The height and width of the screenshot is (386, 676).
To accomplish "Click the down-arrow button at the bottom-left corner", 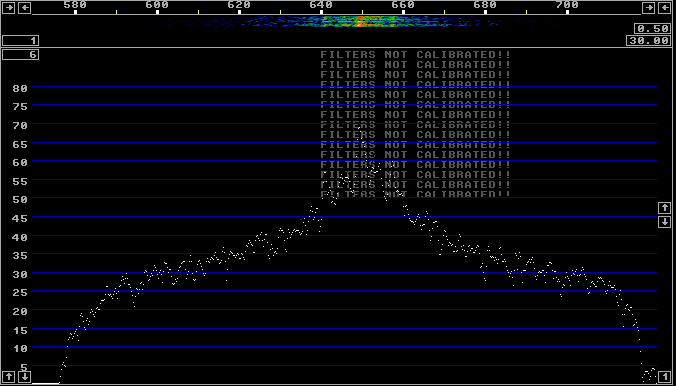I will coord(25,377).
